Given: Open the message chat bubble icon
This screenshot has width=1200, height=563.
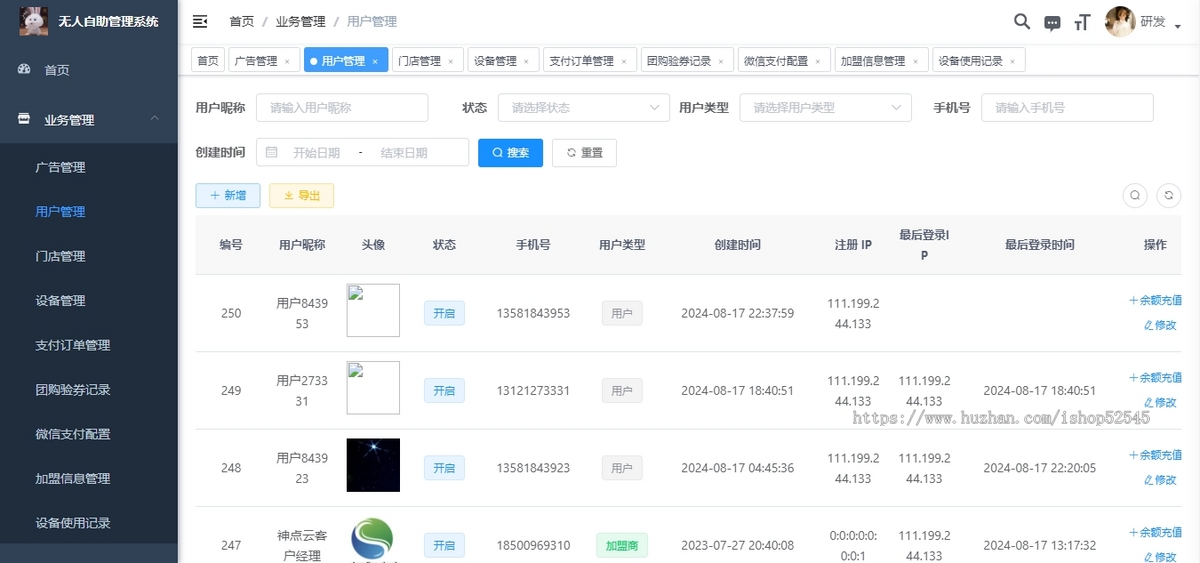Looking at the screenshot, I should (x=1052, y=22).
